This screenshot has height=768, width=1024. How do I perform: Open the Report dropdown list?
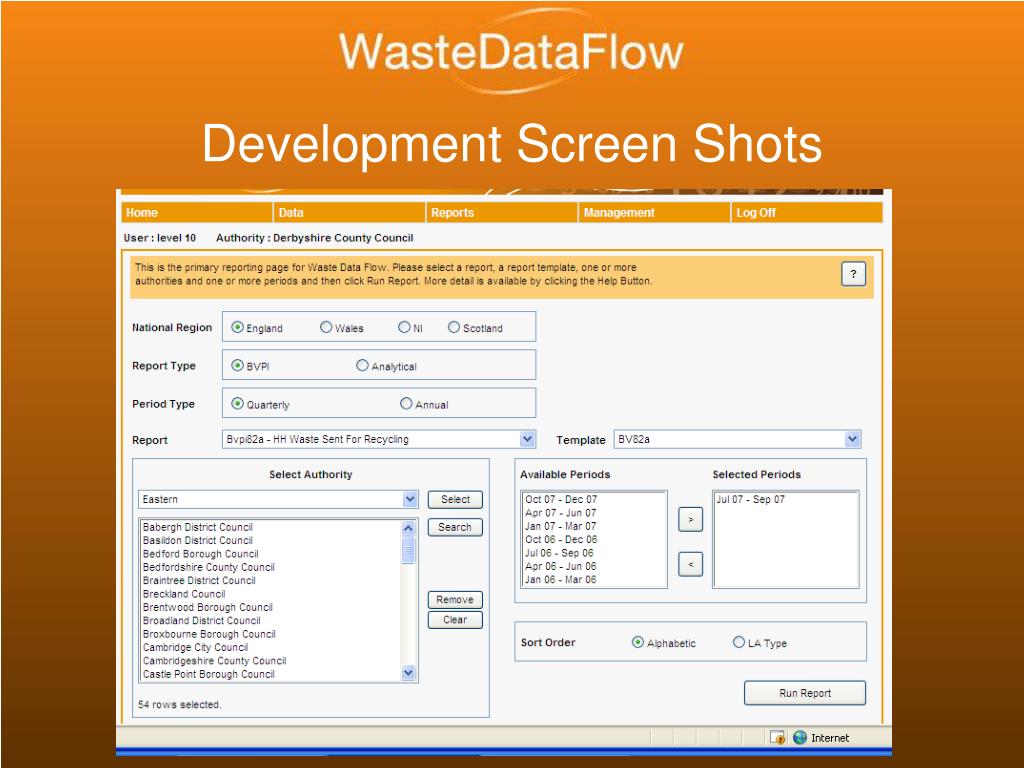click(528, 440)
